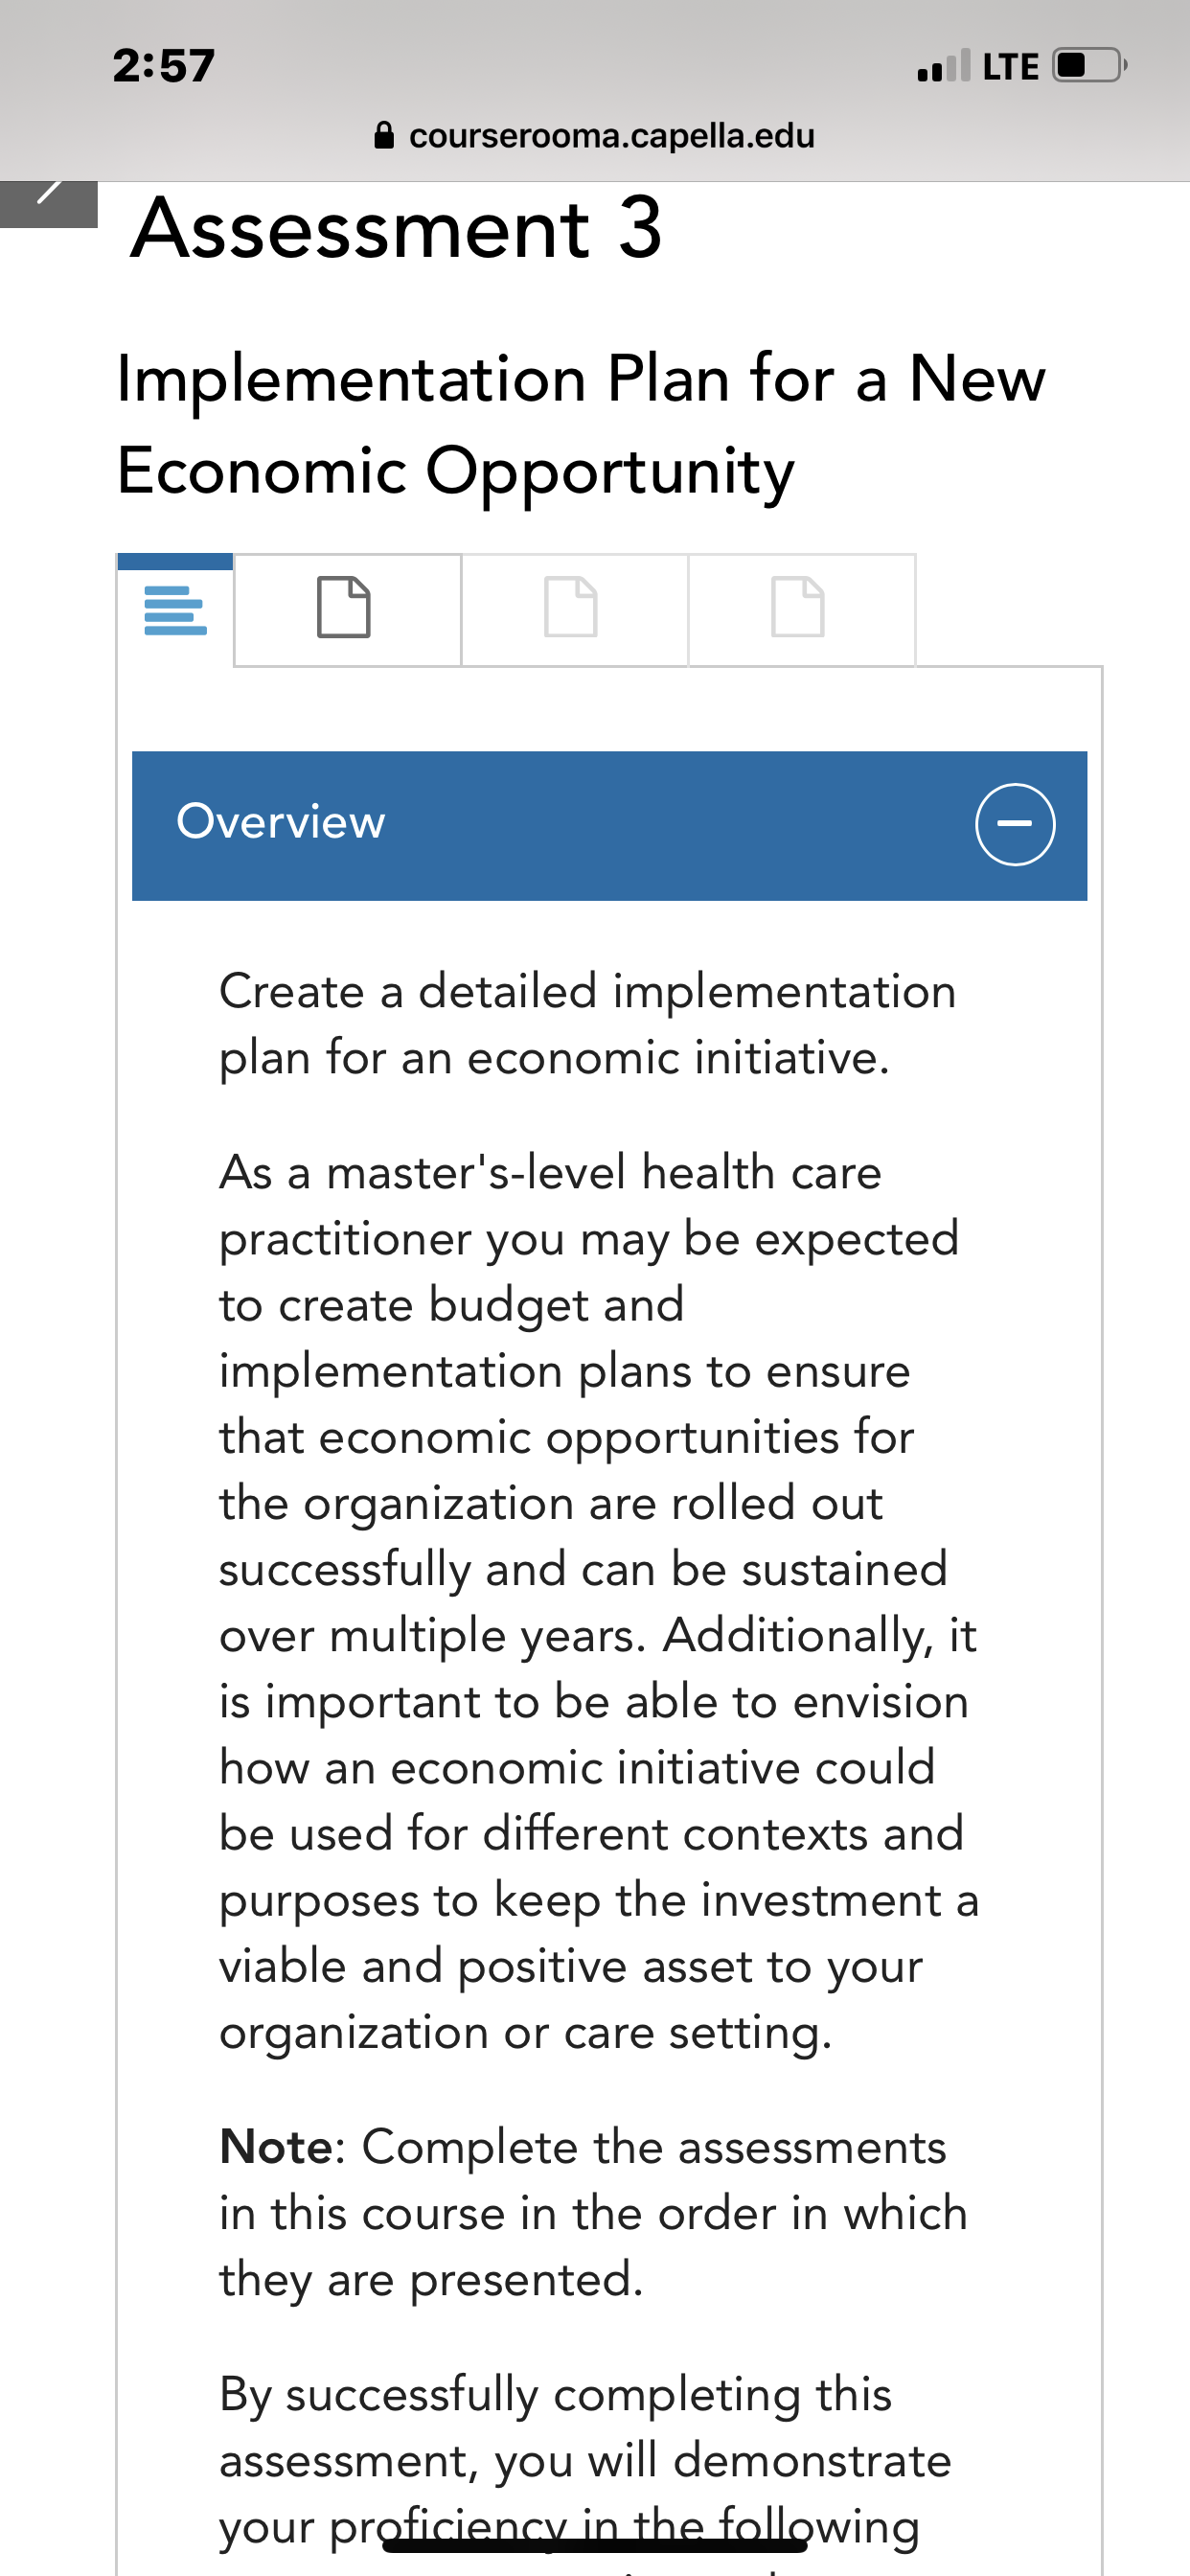1190x2576 pixels.
Task: Tap the Overview label text
Action: tap(281, 822)
